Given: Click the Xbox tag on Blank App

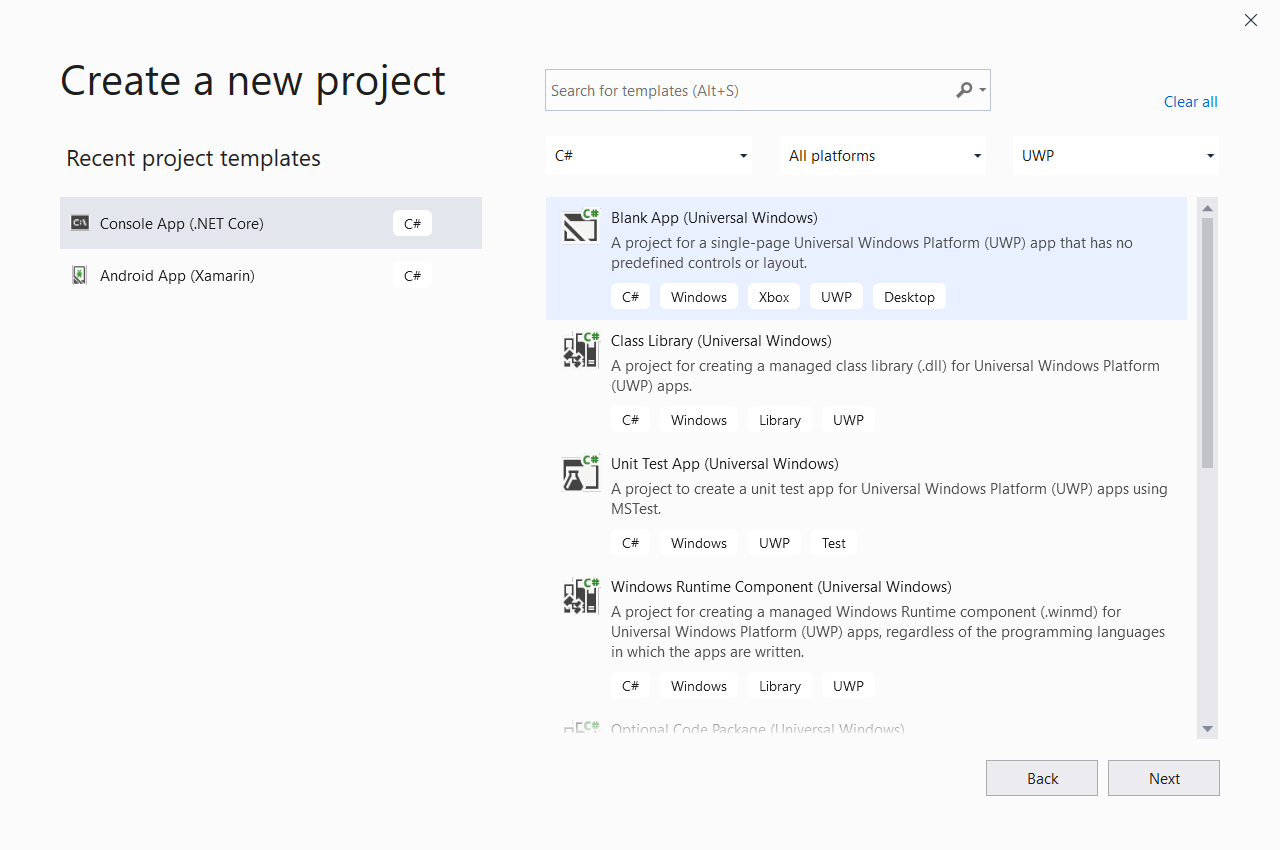Looking at the screenshot, I should pyautogui.click(x=774, y=297).
